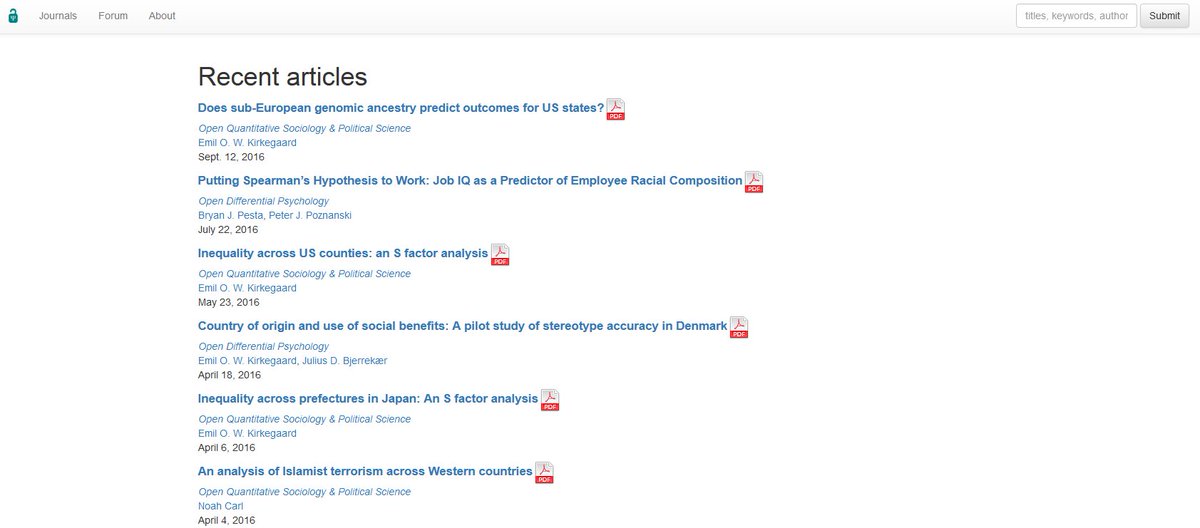The height and width of the screenshot is (528, 1200).
Task: Open PDF for Denmark stereotype accuracy study
Action: pyautogui.click(x=739, y=327)
